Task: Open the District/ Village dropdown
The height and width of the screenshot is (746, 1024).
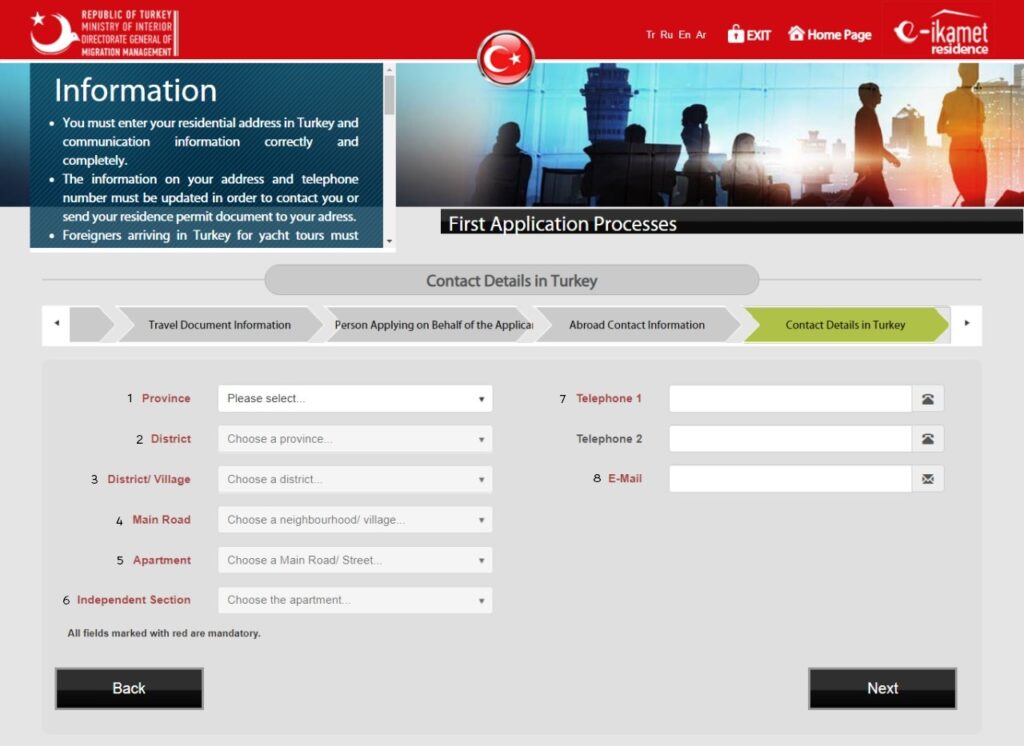Action: coord(355,479)
